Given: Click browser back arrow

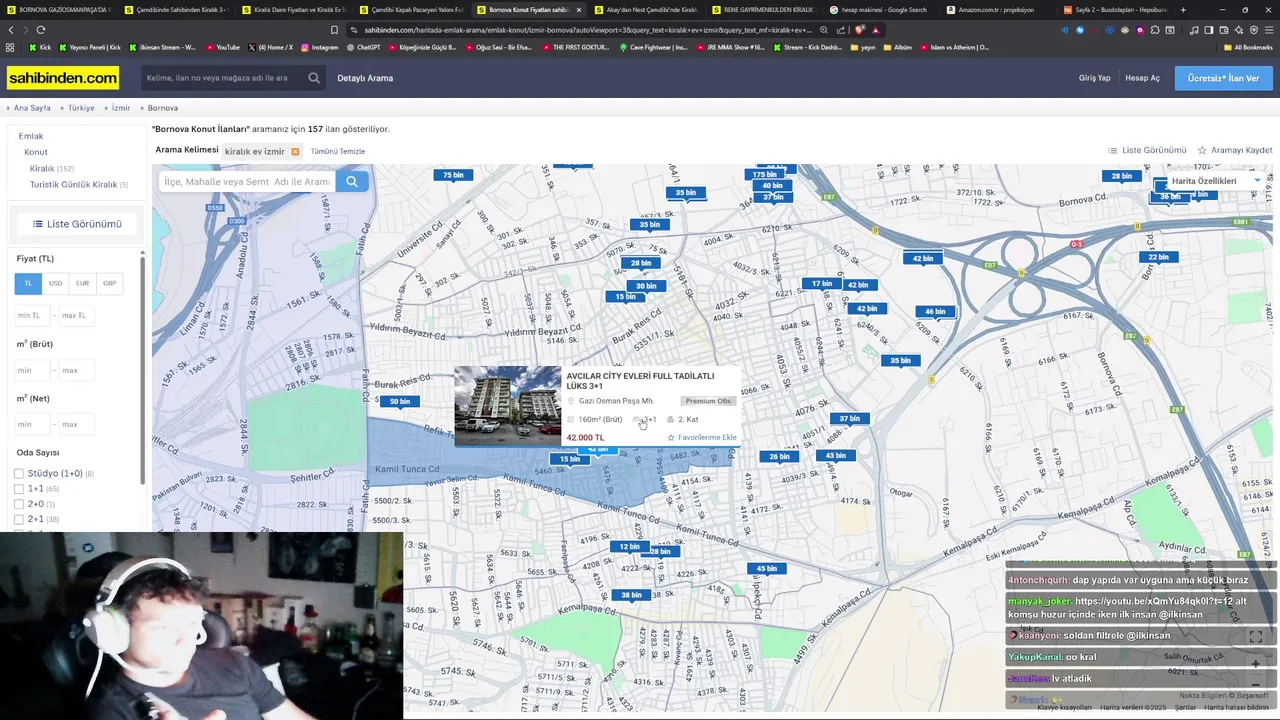Looking at the screenshot, I should click(x=11, y=30).
